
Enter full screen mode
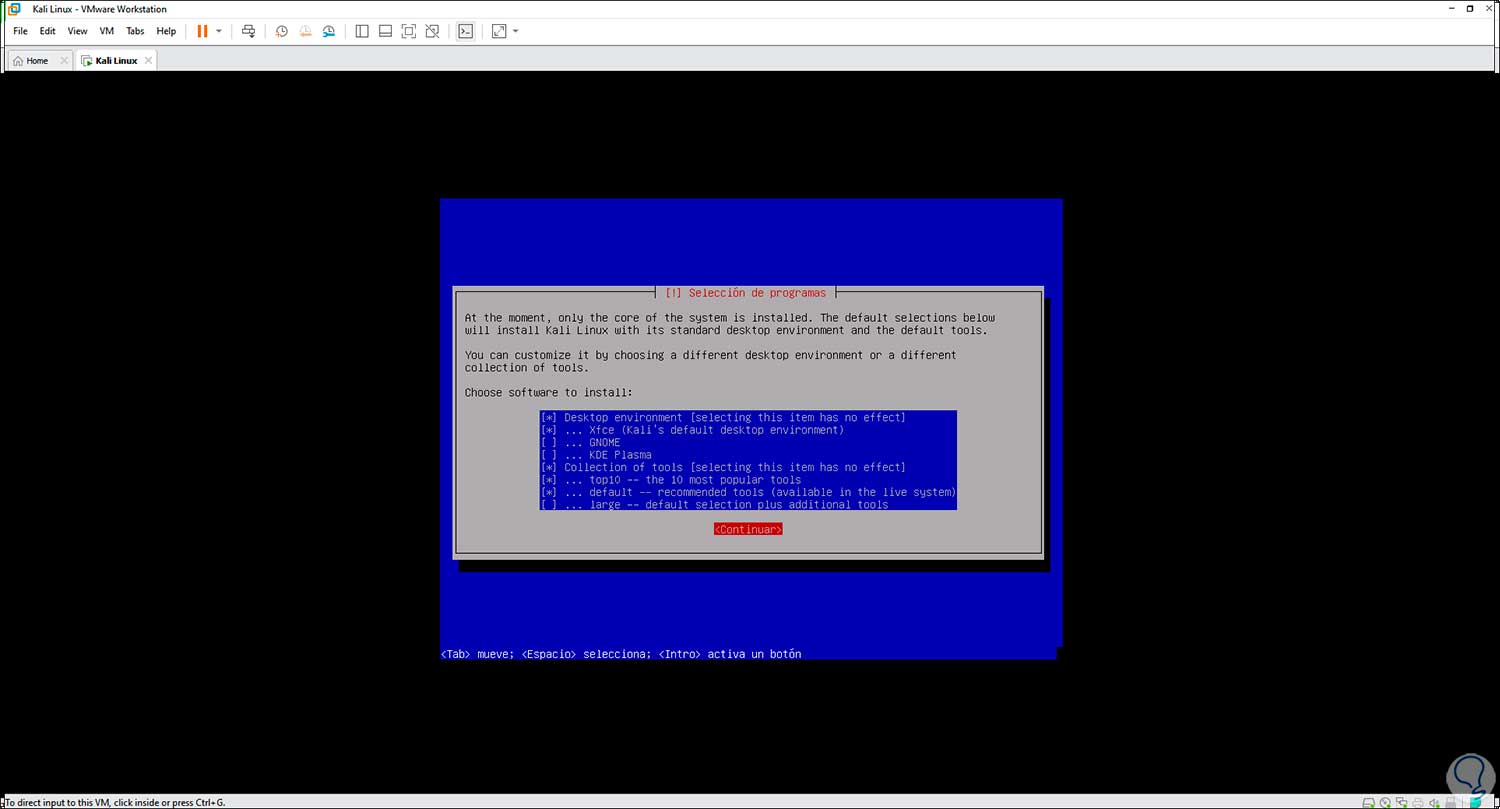pos(409,31)
